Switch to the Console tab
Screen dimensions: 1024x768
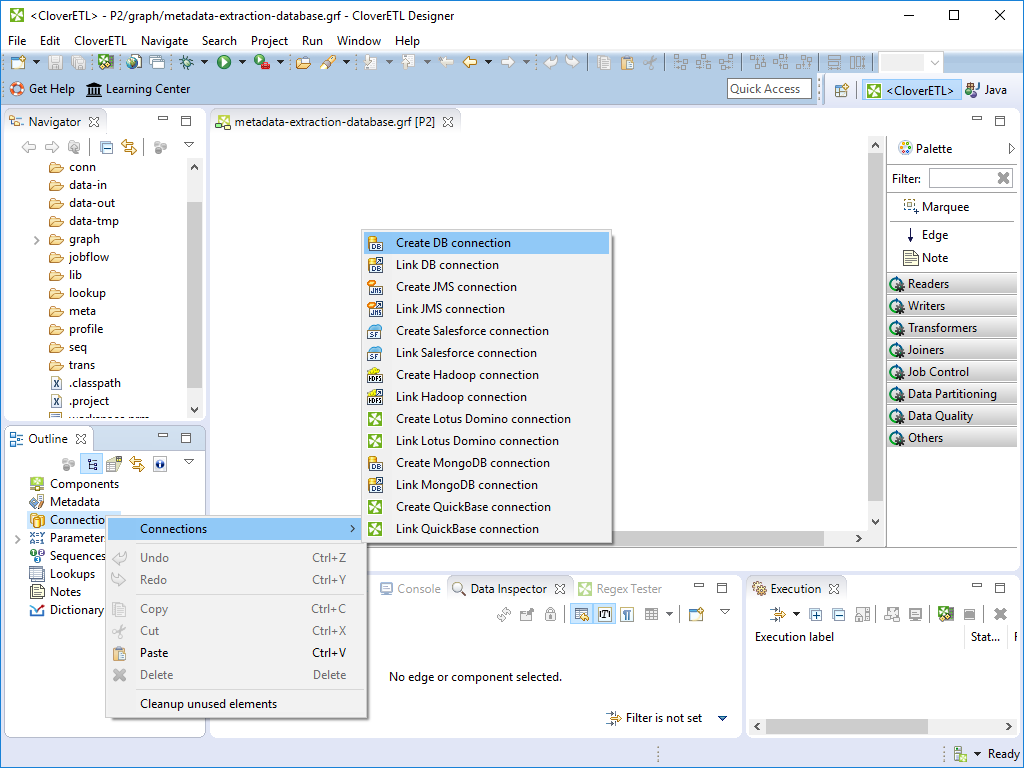point(411,589)
